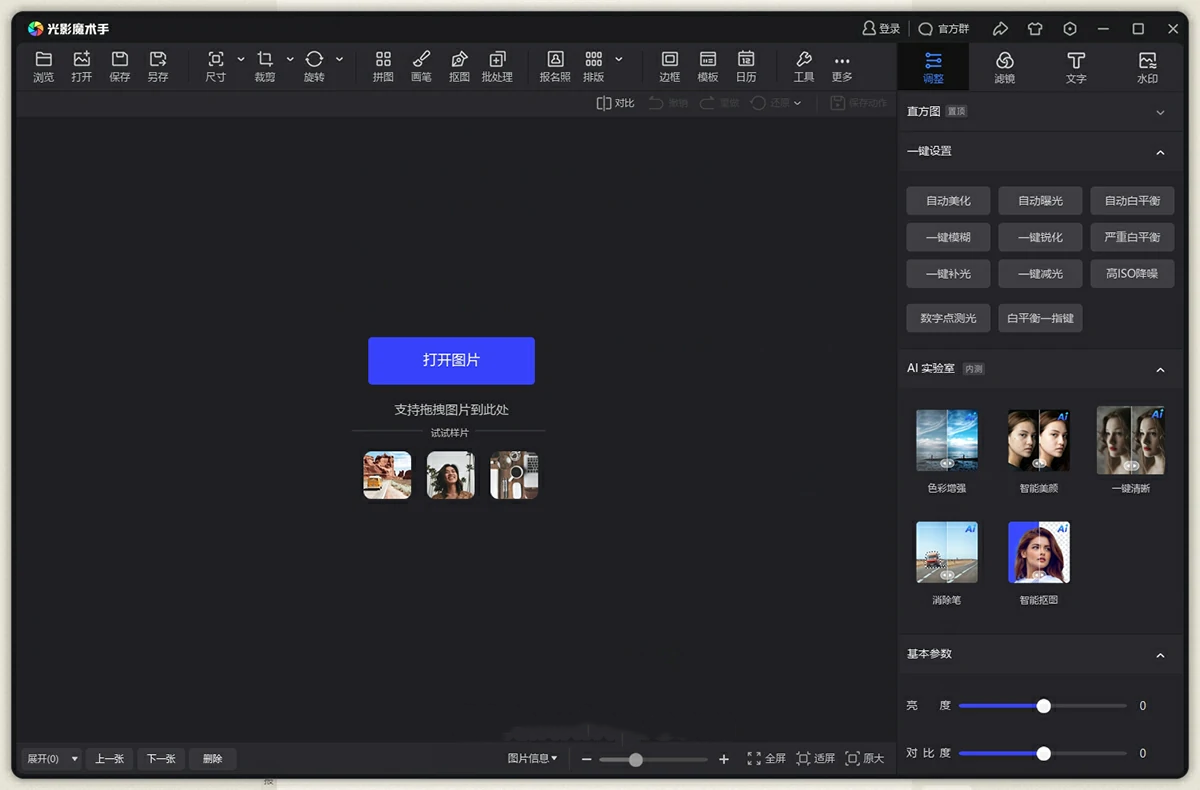Viewport: 1200px width, 790px height.
Task: Adjust the 对比度 contrast slider
Action: click(1042, 754)
